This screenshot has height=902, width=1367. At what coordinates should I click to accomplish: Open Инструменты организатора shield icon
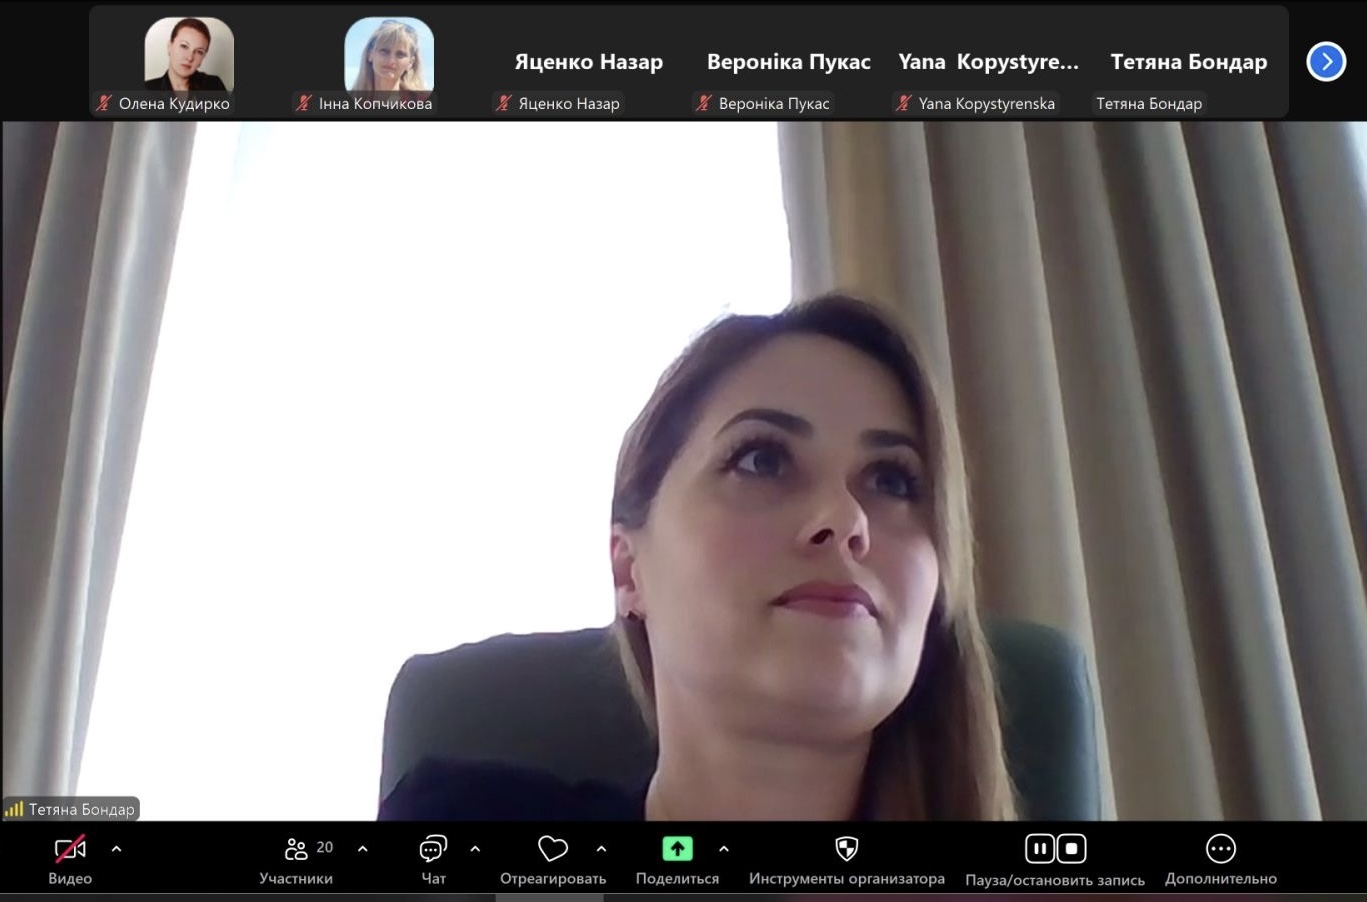[846, 849]
